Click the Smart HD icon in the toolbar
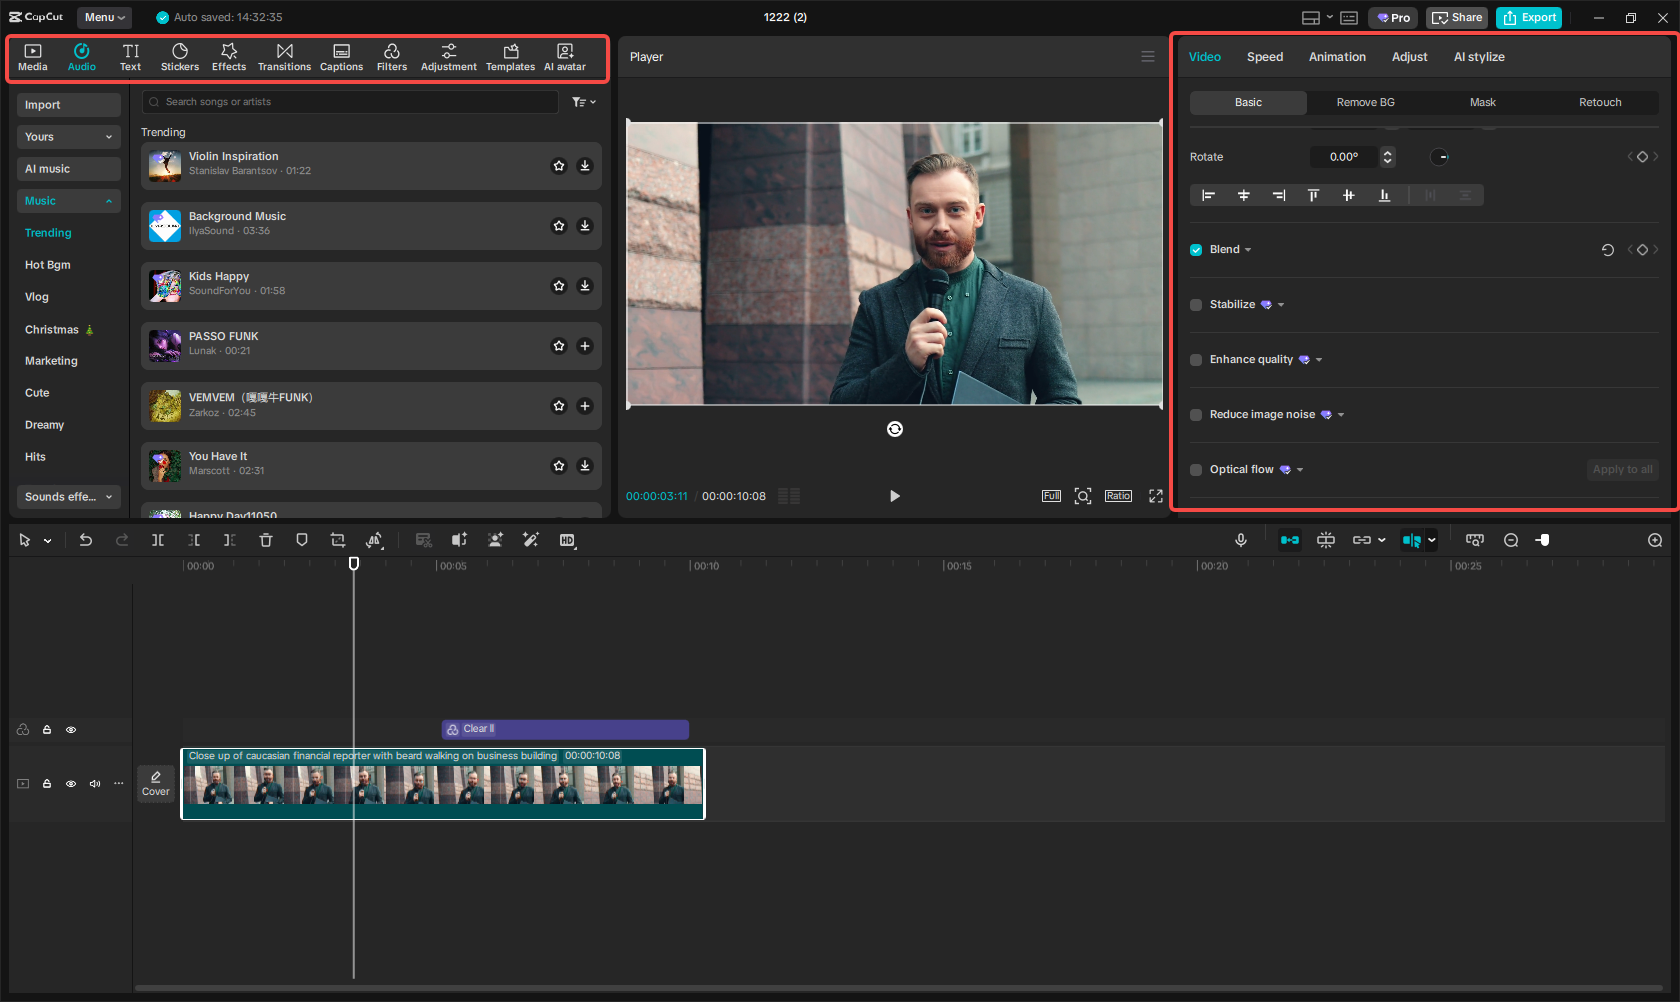 click(567, 540)
